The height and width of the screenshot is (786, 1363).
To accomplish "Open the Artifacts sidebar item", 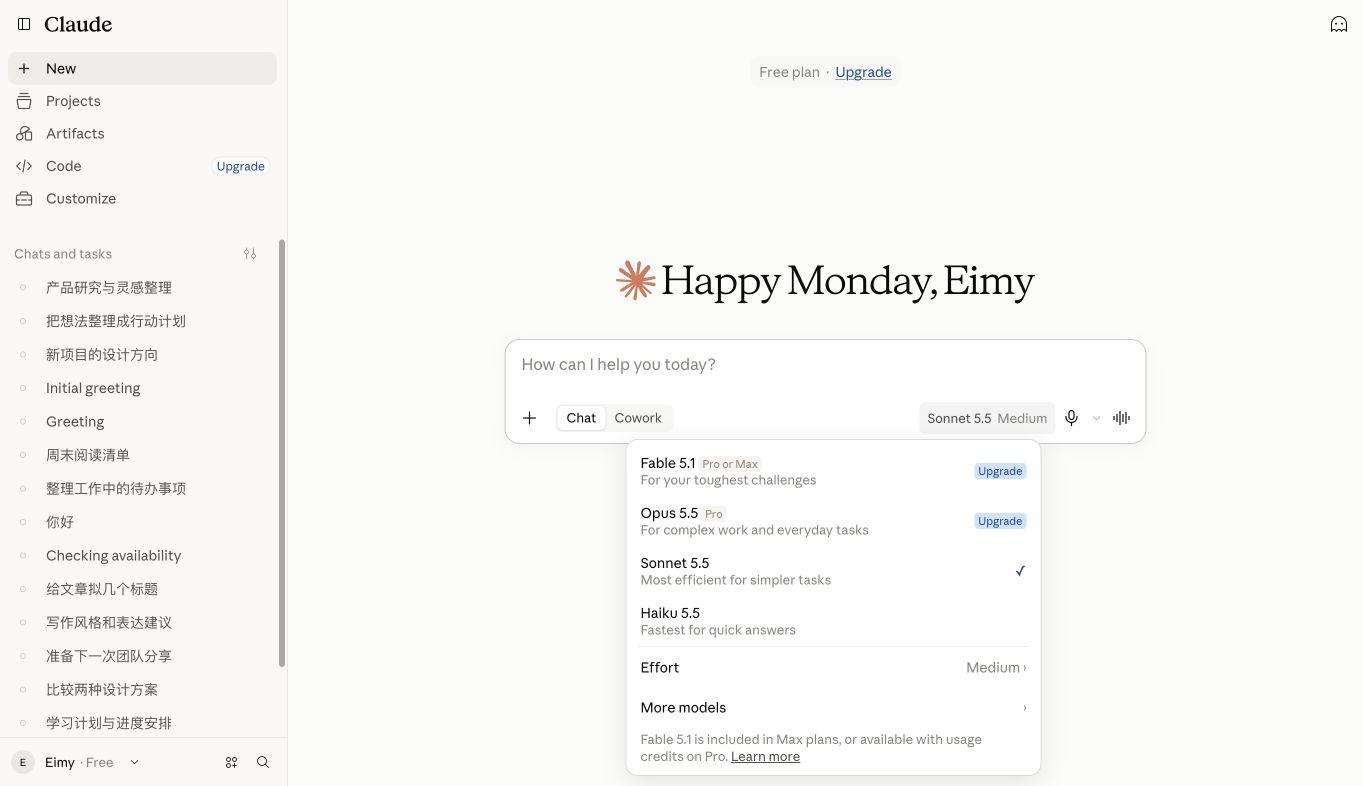I will [x=142, y=133].
